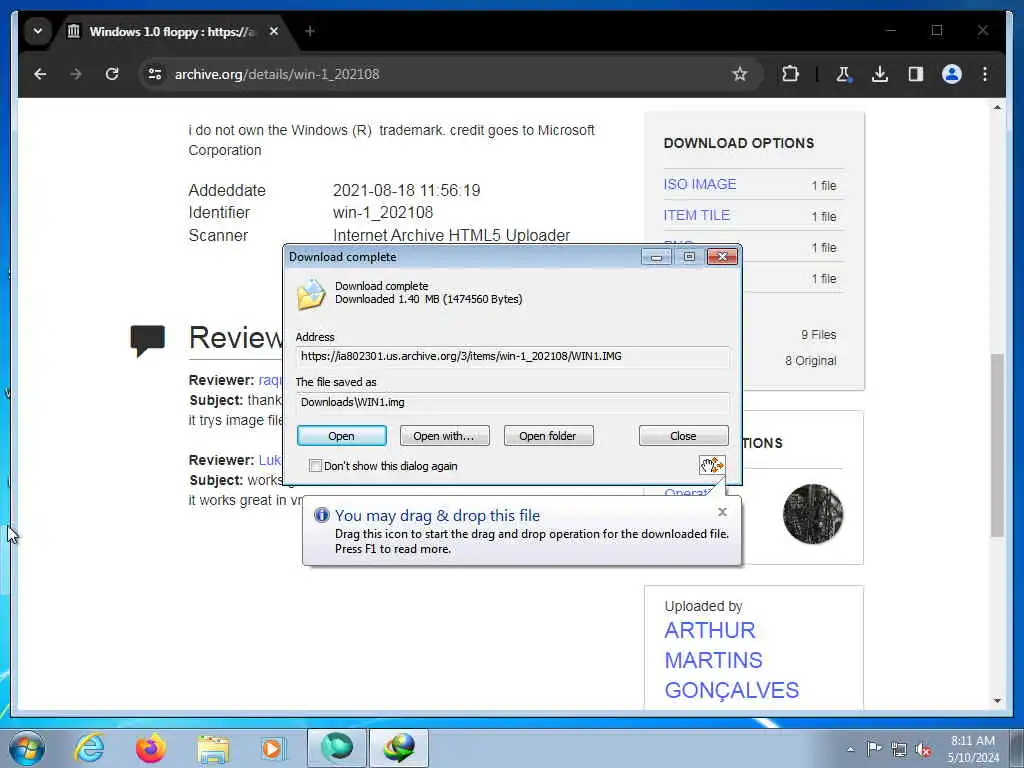Image resolution: width=1024 pixels, height=768 pixels.
Task: Open the ISO IMAGE download link
Action: click(699, 184)
